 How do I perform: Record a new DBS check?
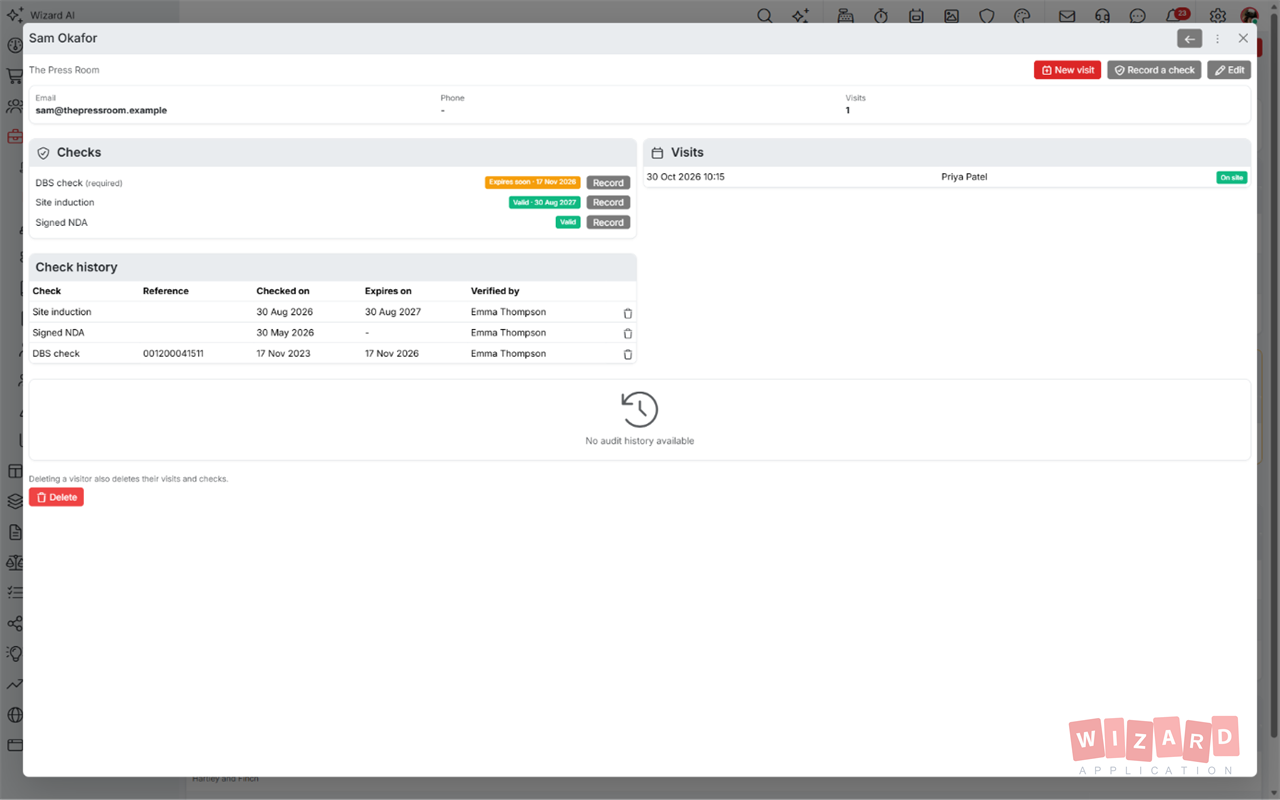[x=608, y=183]
